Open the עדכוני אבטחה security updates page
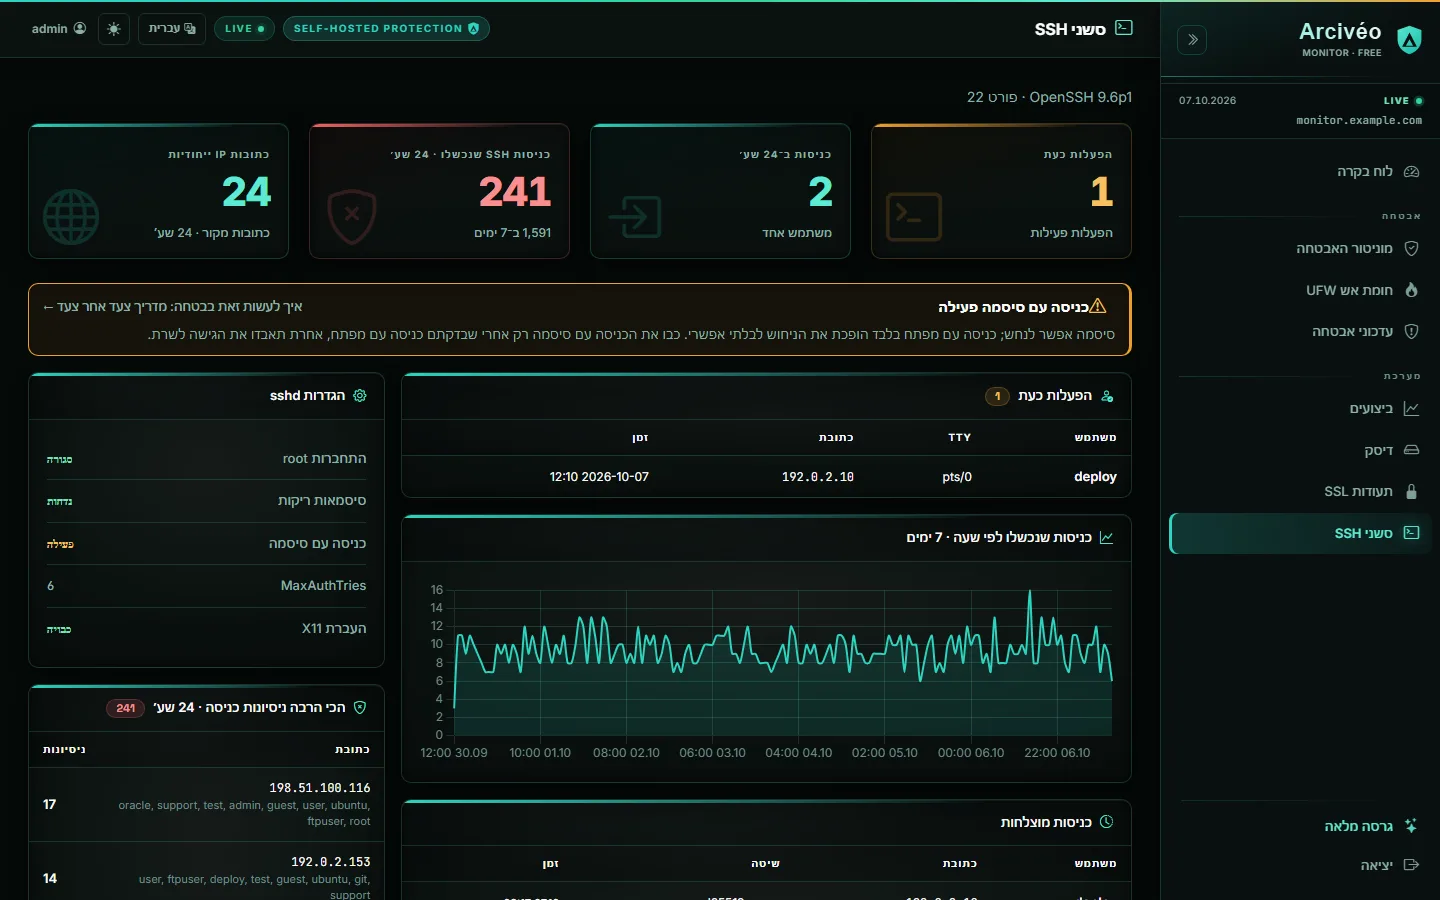The height and width of the screenshot is (900, 1440). (1299, 331)
